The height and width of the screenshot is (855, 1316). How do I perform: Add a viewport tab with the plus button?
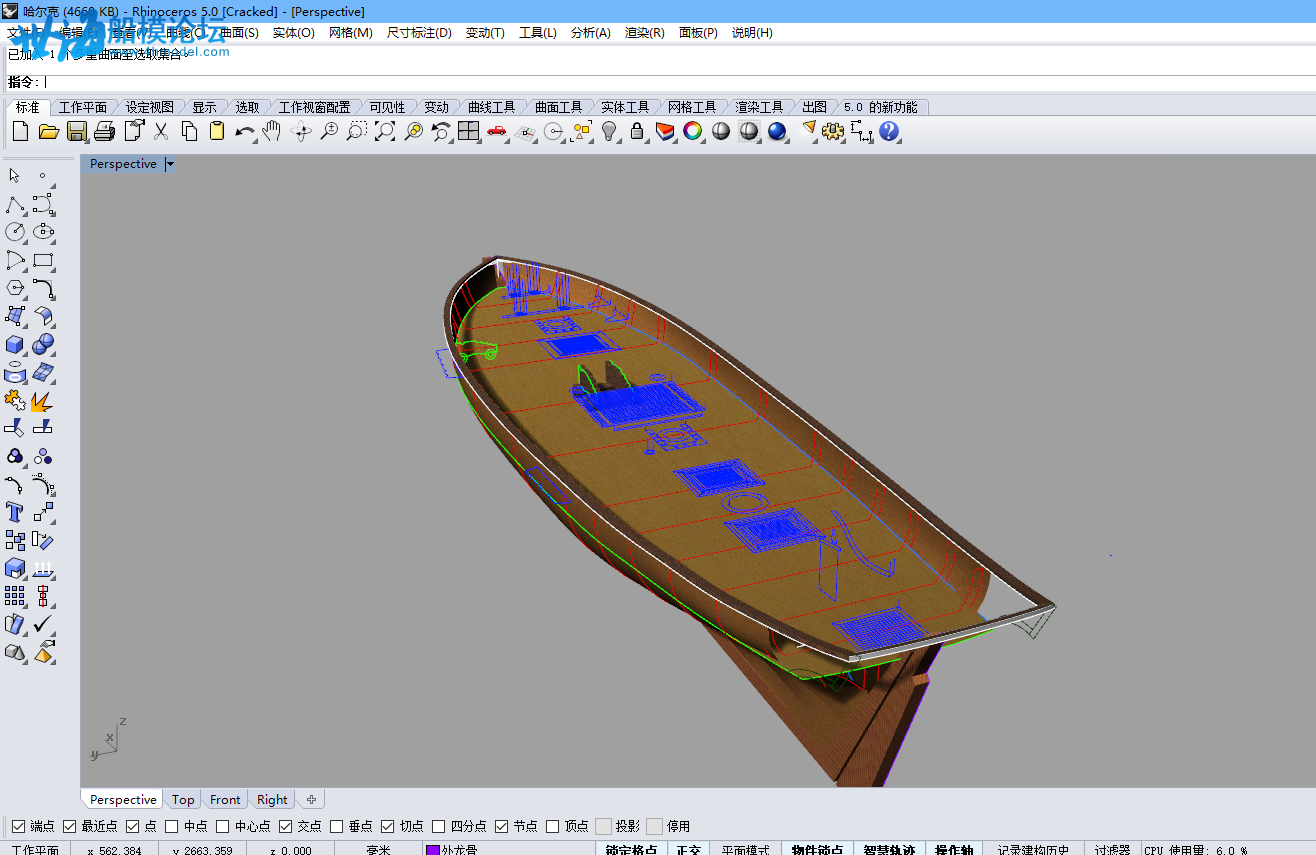[x=312, y=800]
